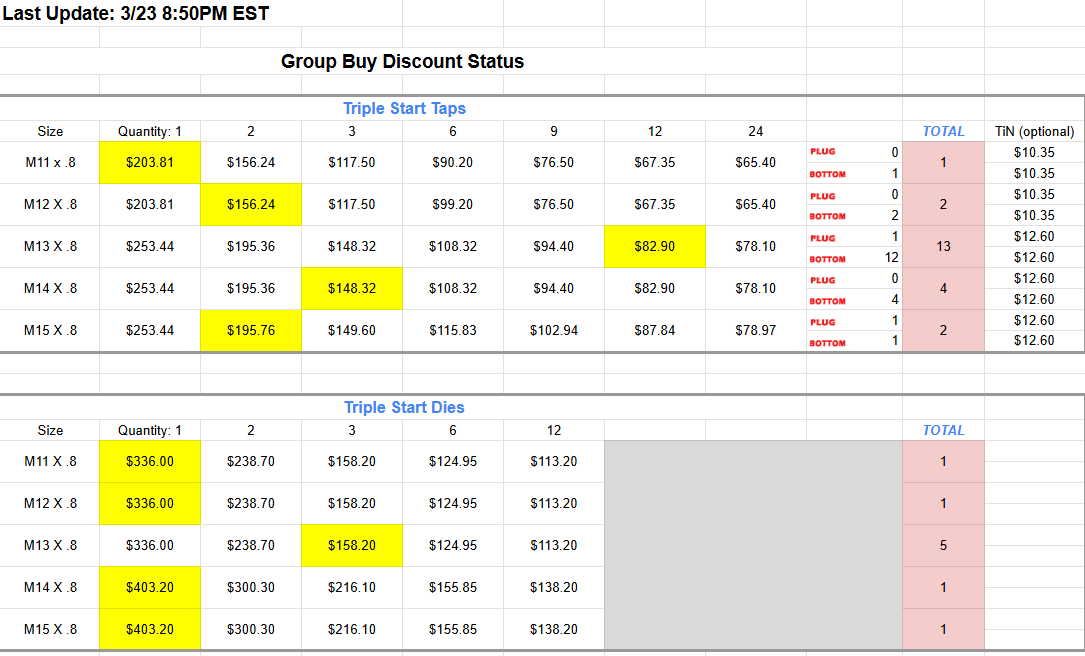Click the highlighted $158.20 cell in dies table
The image size is (1085, 656).
point(352,546)
